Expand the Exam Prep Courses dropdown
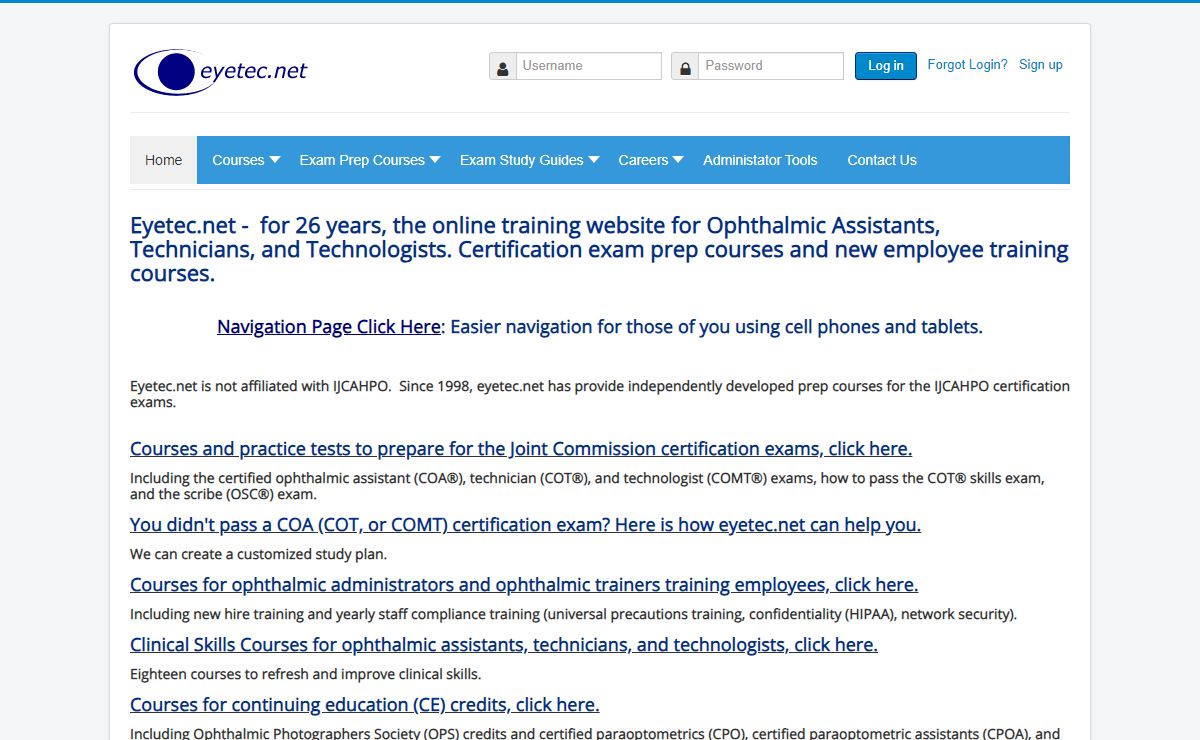The width and height of the screenshot is (1200, 740). (x=369, y=160)
